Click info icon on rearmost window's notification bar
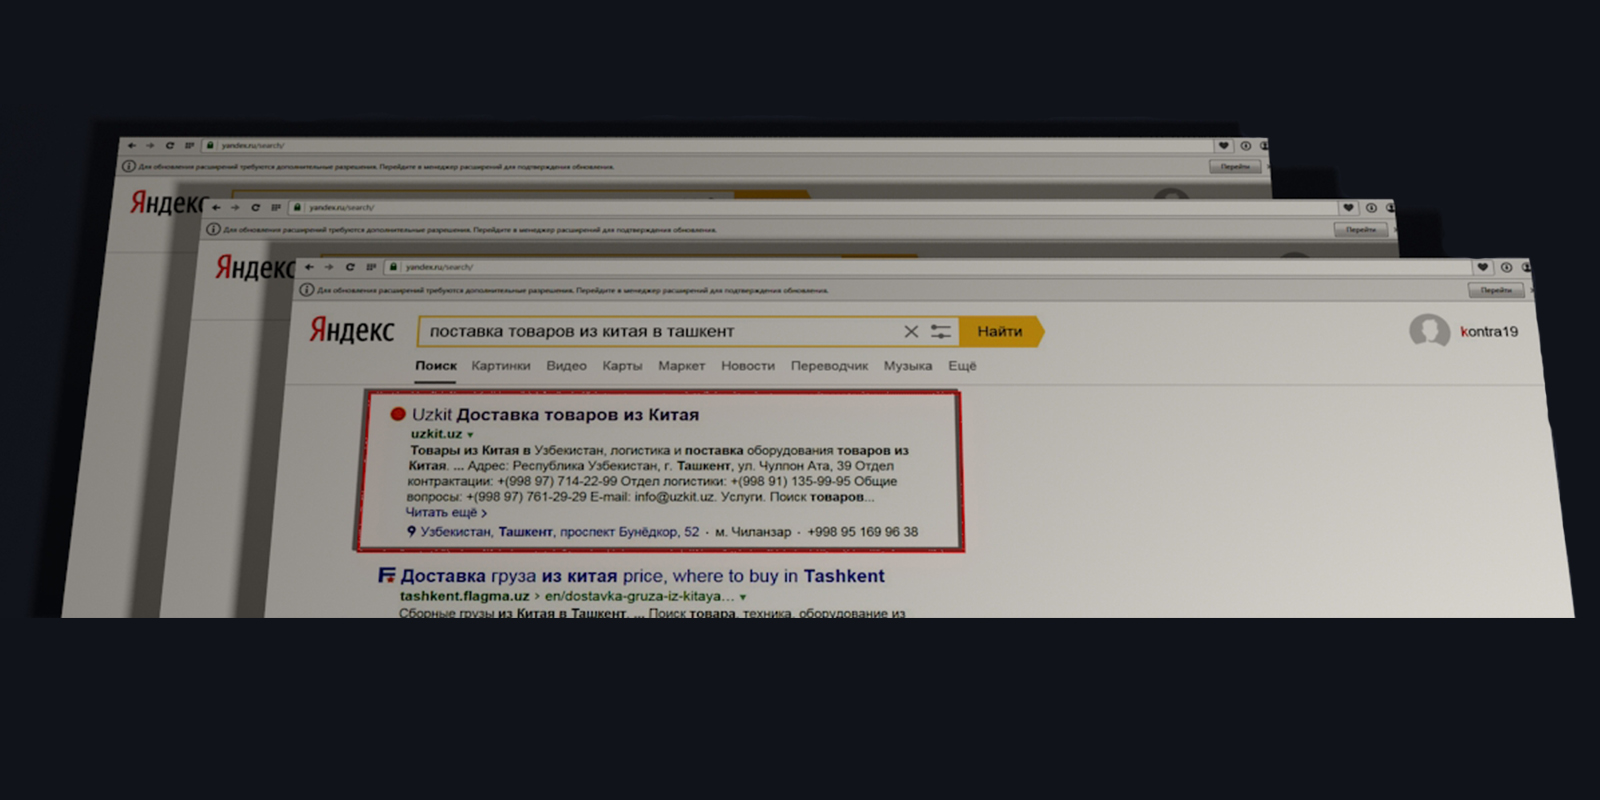The image size is (1600, 800). [x=129, y=166]
